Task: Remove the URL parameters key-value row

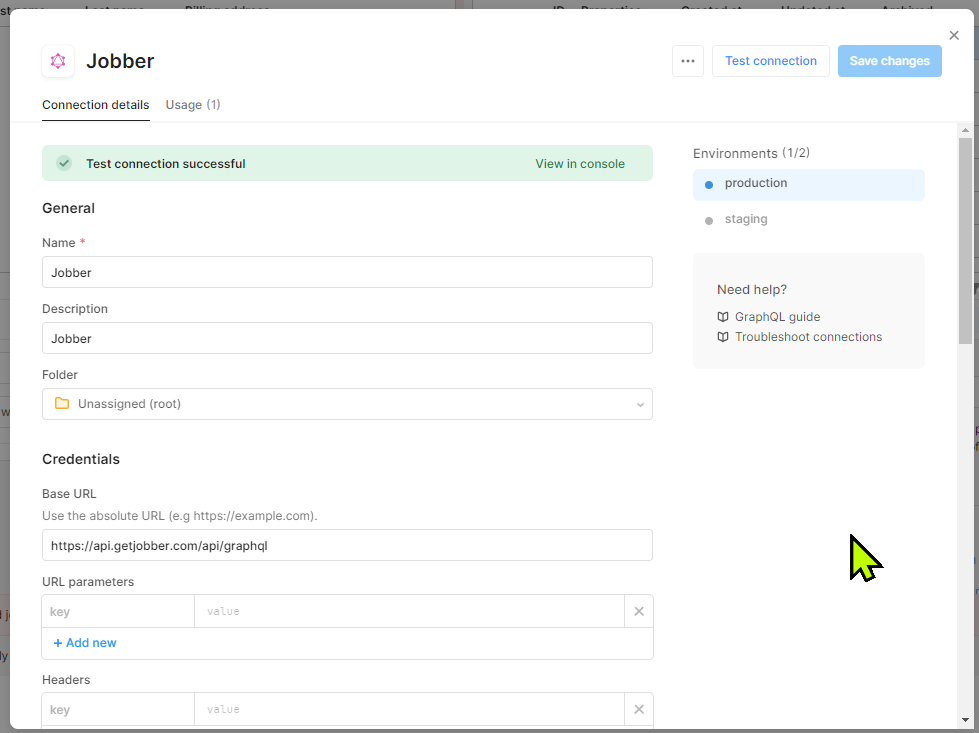Action: click(639, 611)
